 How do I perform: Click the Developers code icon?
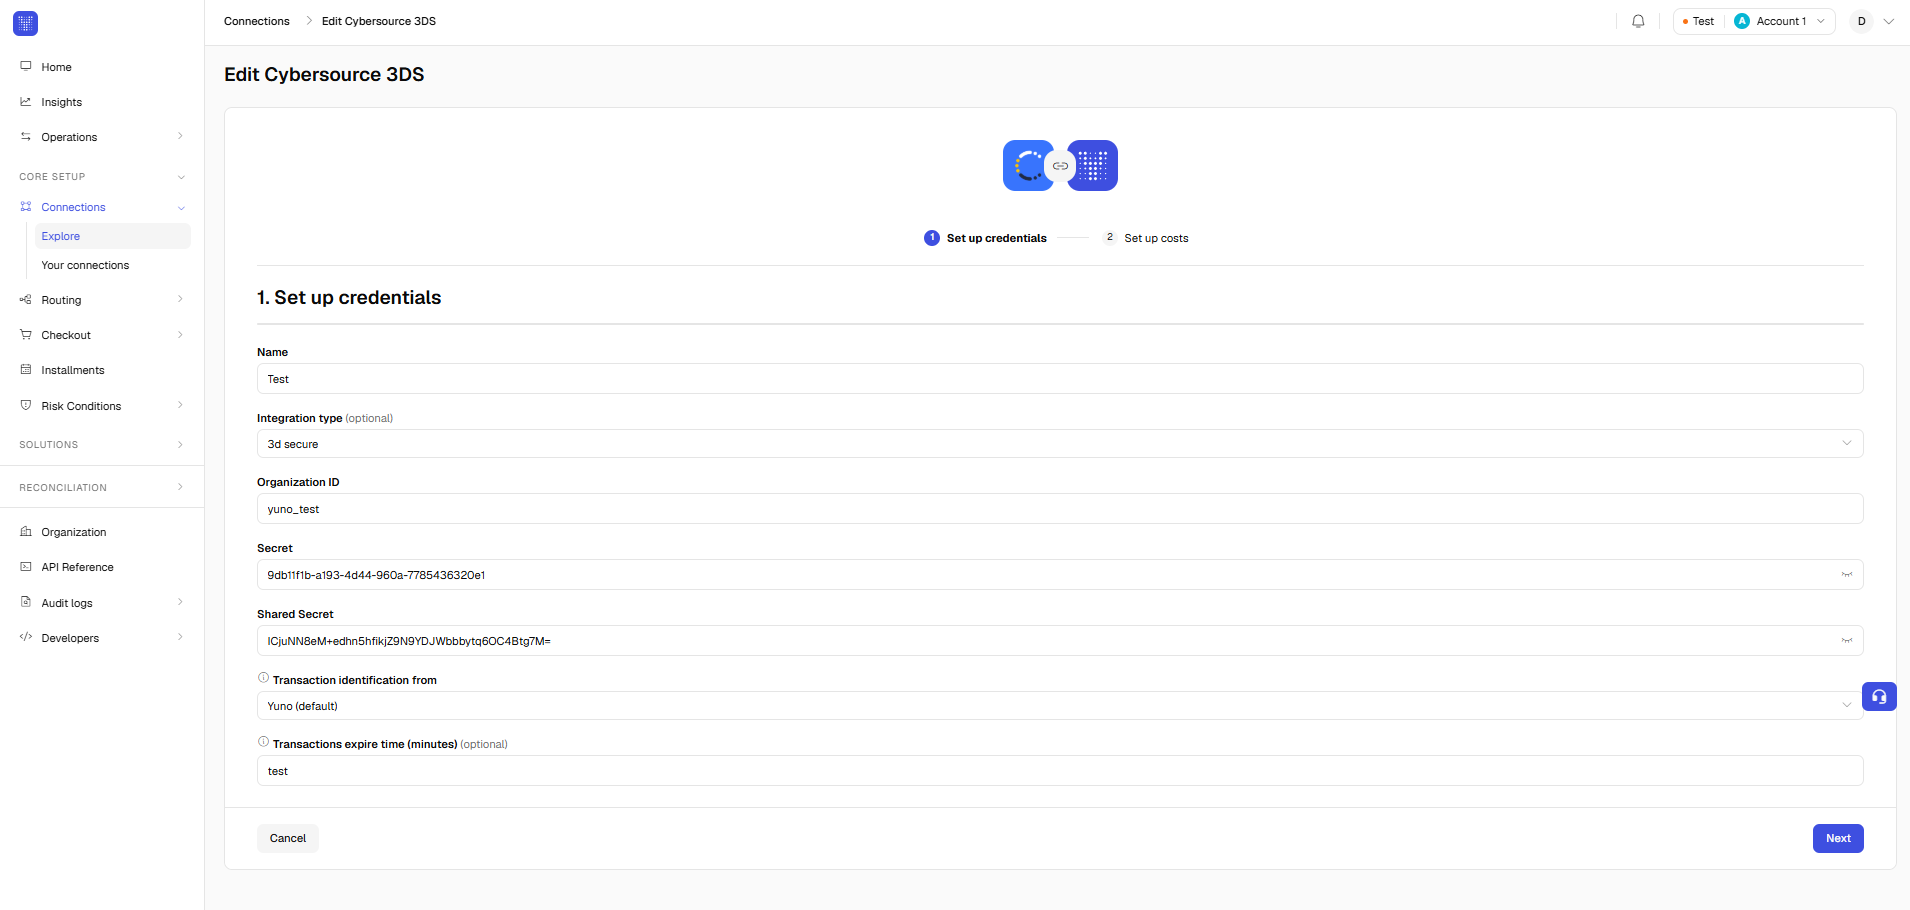(26, 637)
